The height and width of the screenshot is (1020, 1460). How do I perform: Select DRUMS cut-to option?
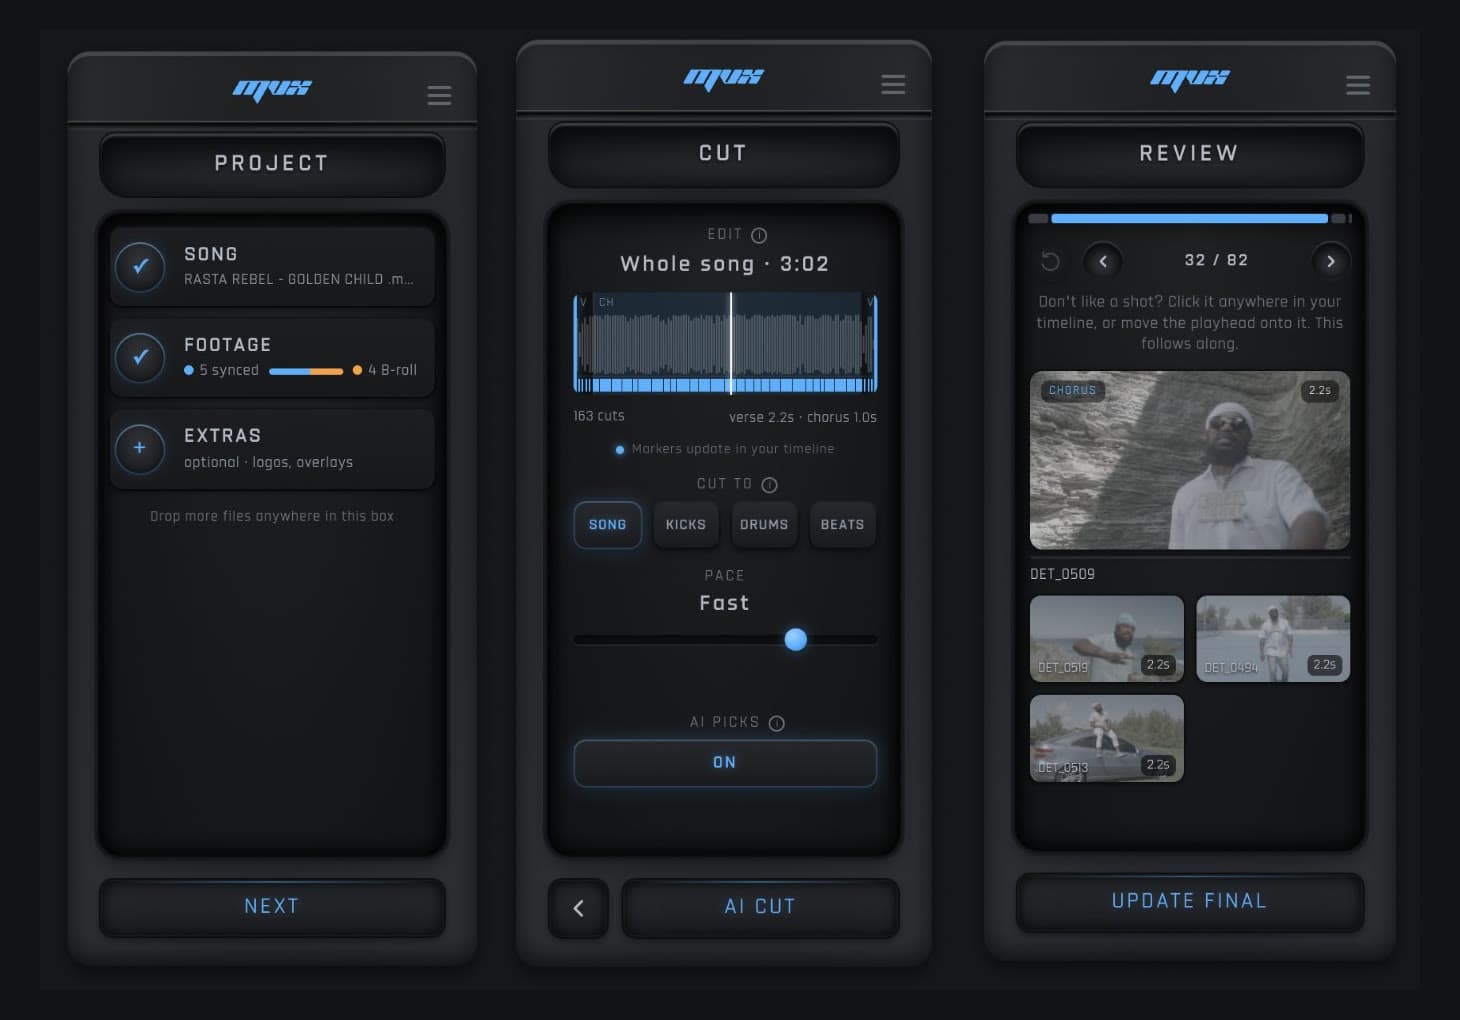764,525
